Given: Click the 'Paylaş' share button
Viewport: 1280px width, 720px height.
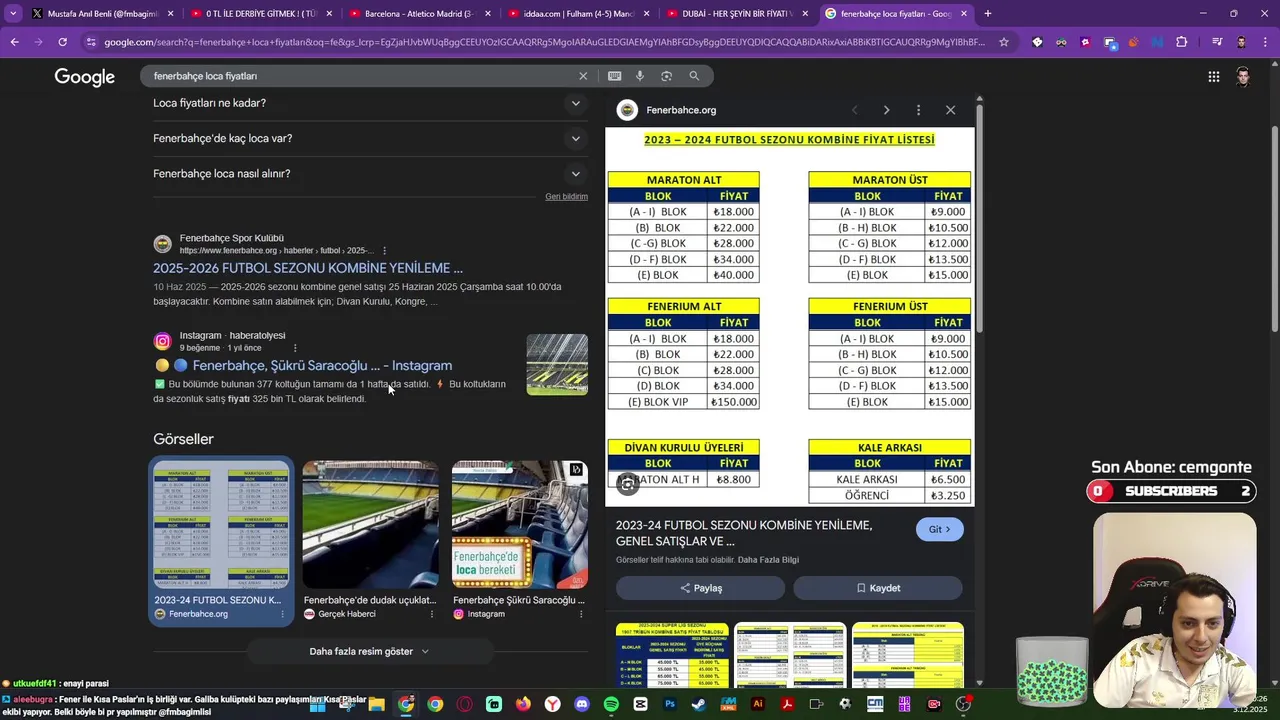Looking at the screenshot, I should click(700, 588).
